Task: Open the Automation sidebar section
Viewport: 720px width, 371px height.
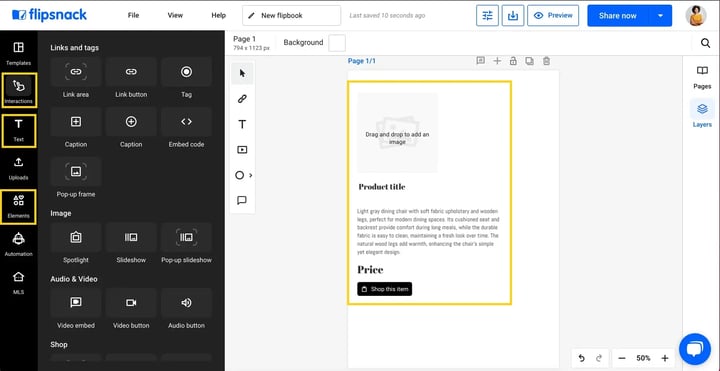Action: click(18, 245)
